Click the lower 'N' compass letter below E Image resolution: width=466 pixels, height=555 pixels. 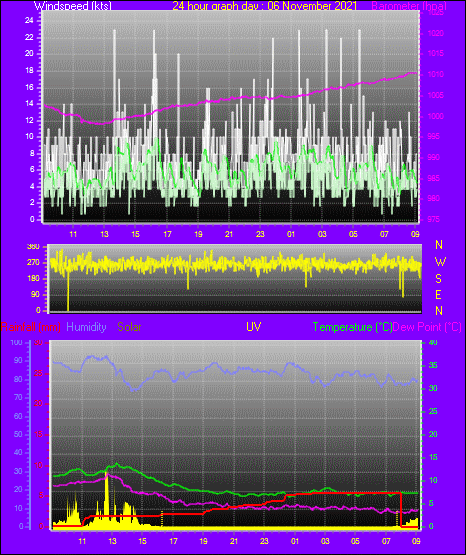(x=439, y=310)
